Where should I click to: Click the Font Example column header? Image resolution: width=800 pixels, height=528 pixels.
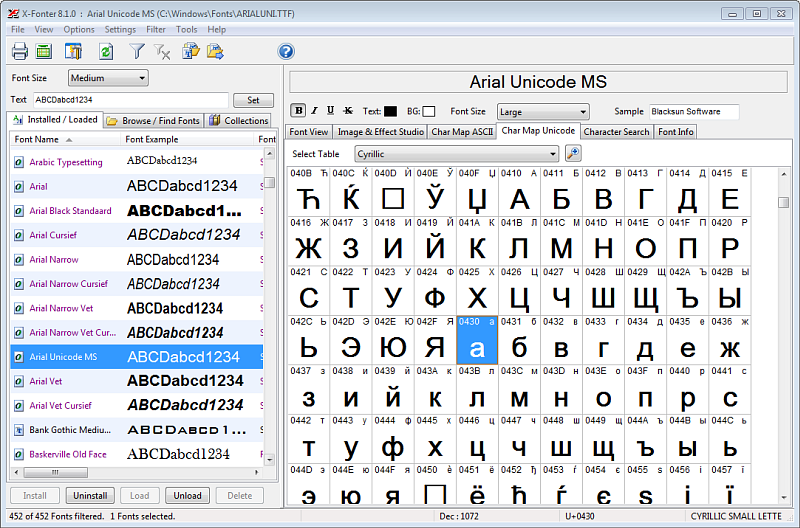pyautogui.click(x=186, y=139)
